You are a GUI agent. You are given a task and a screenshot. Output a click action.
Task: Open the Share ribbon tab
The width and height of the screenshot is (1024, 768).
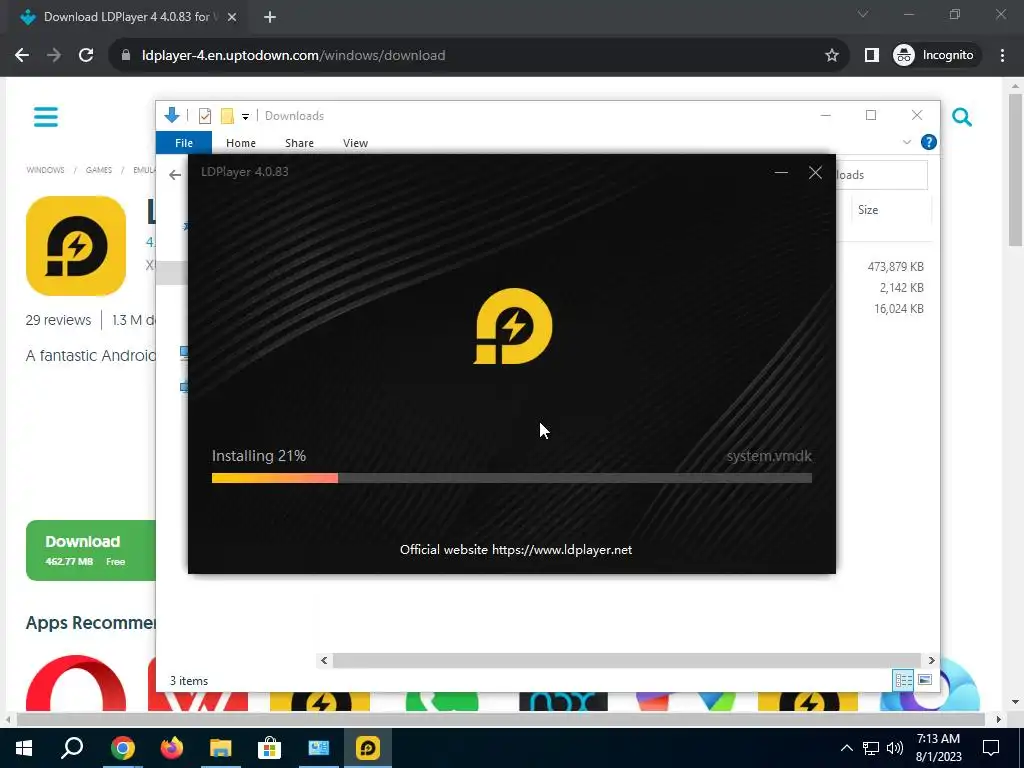point(299,142)
